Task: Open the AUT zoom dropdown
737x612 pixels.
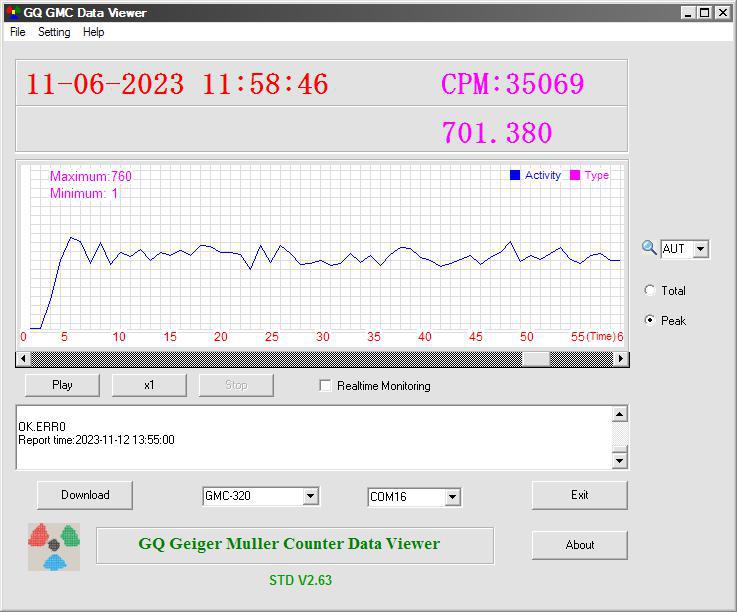Action: pos(700,249)
